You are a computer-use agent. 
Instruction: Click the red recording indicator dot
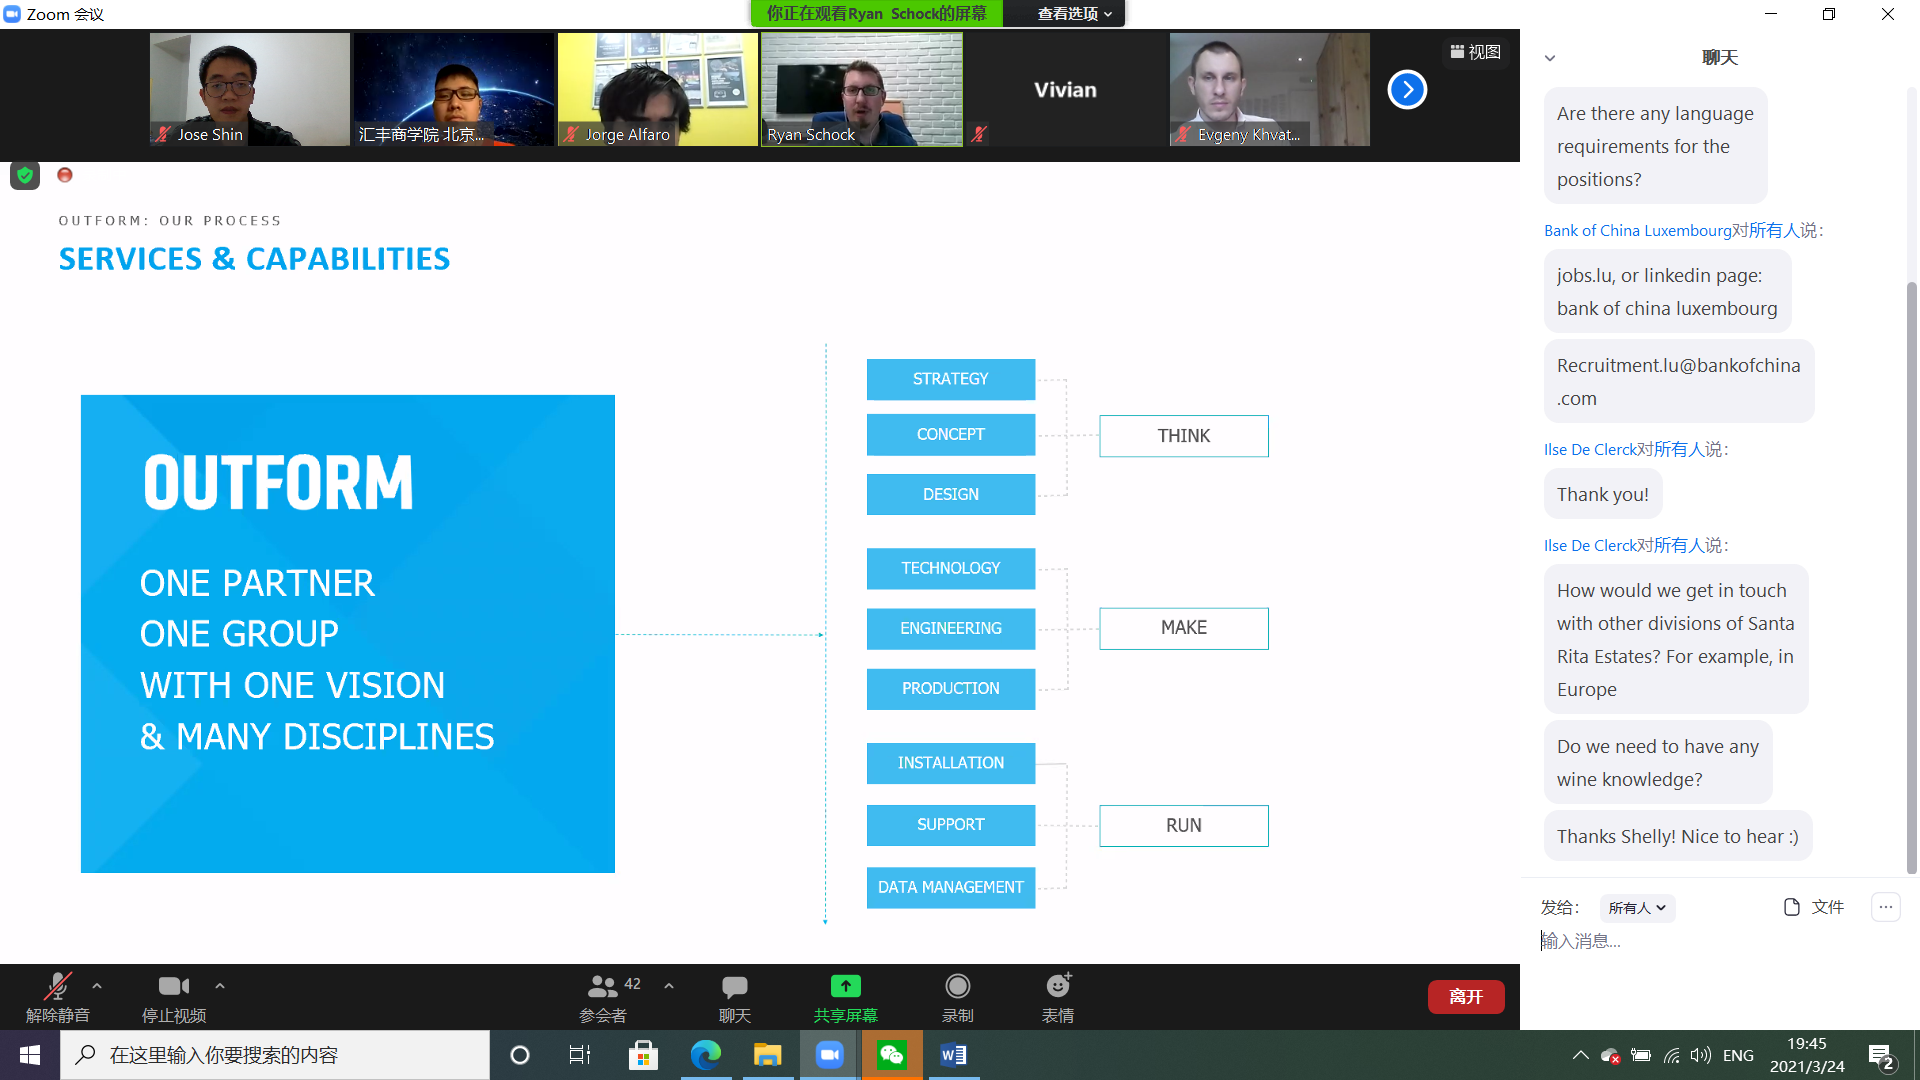(x=65, y=175)
